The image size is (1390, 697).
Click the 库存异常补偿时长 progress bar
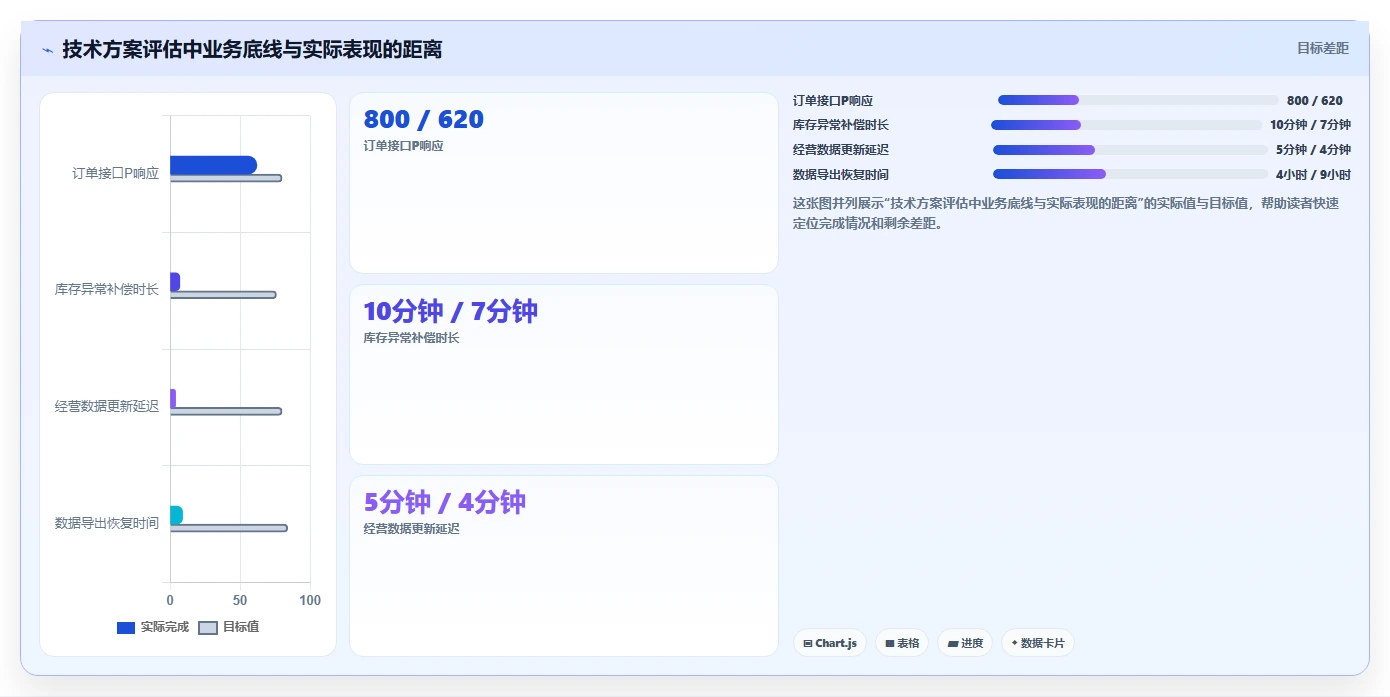(1126, 125)
